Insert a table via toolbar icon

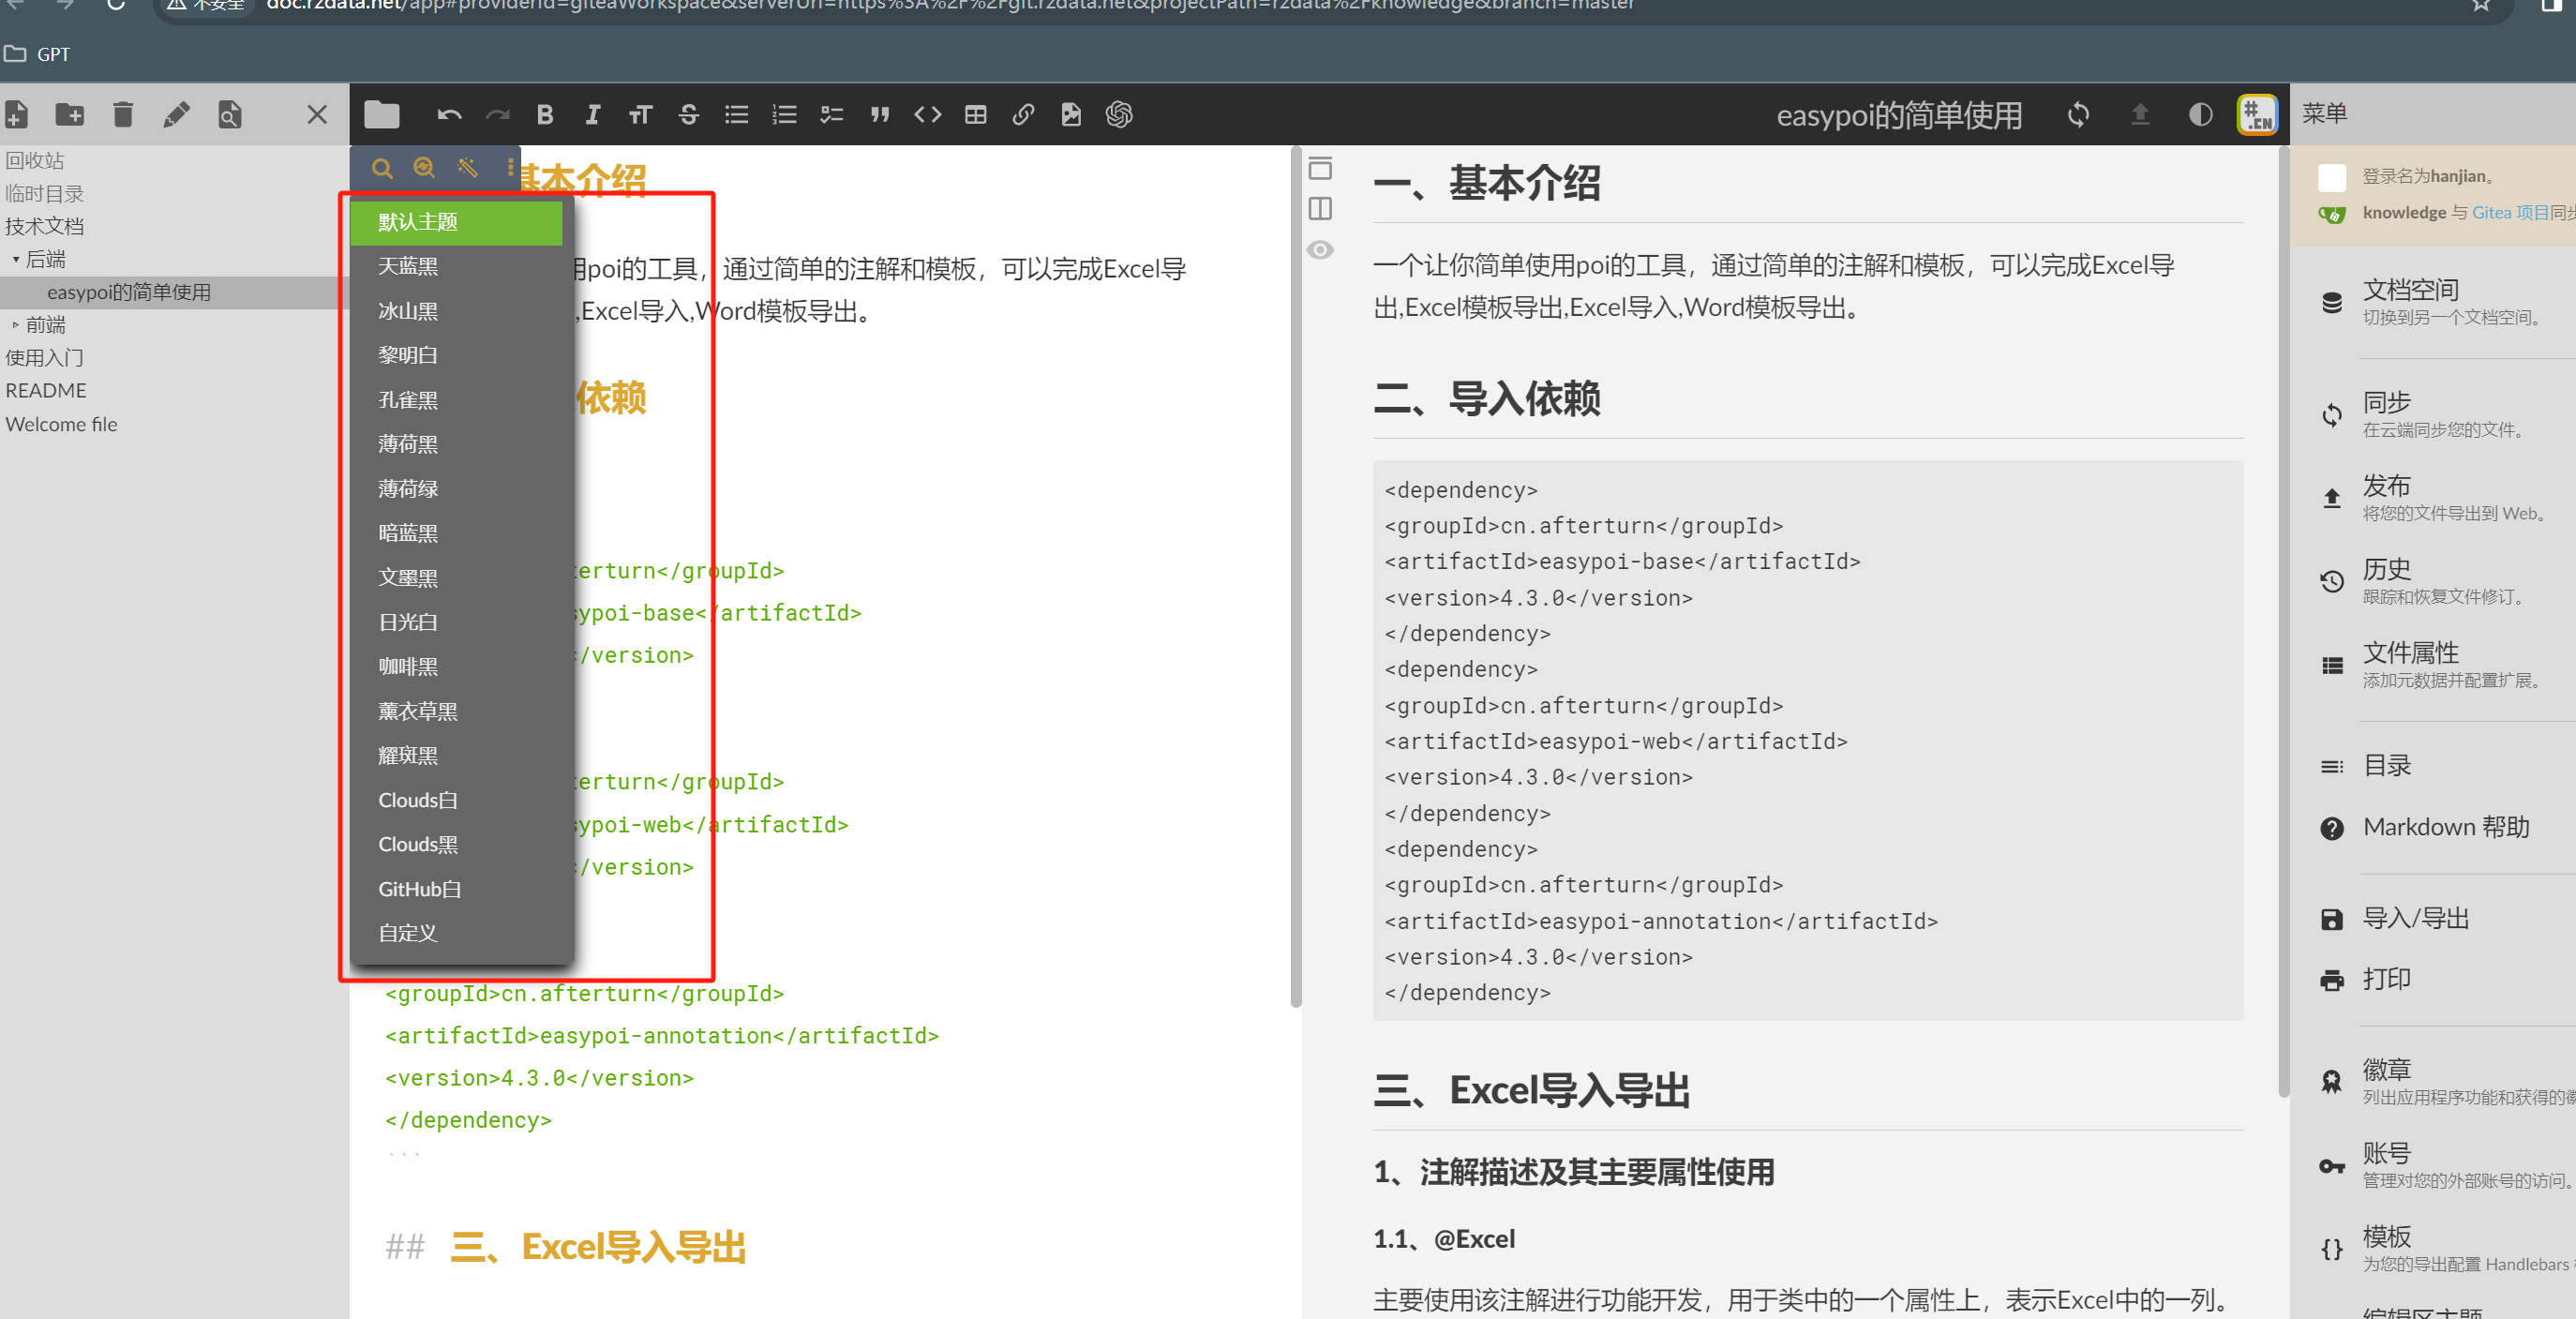975,115
